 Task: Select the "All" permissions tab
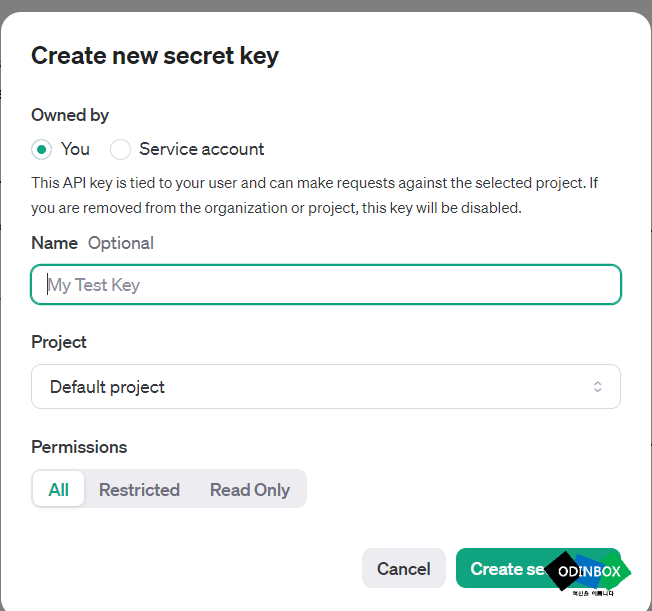click(x=59, y=489)
